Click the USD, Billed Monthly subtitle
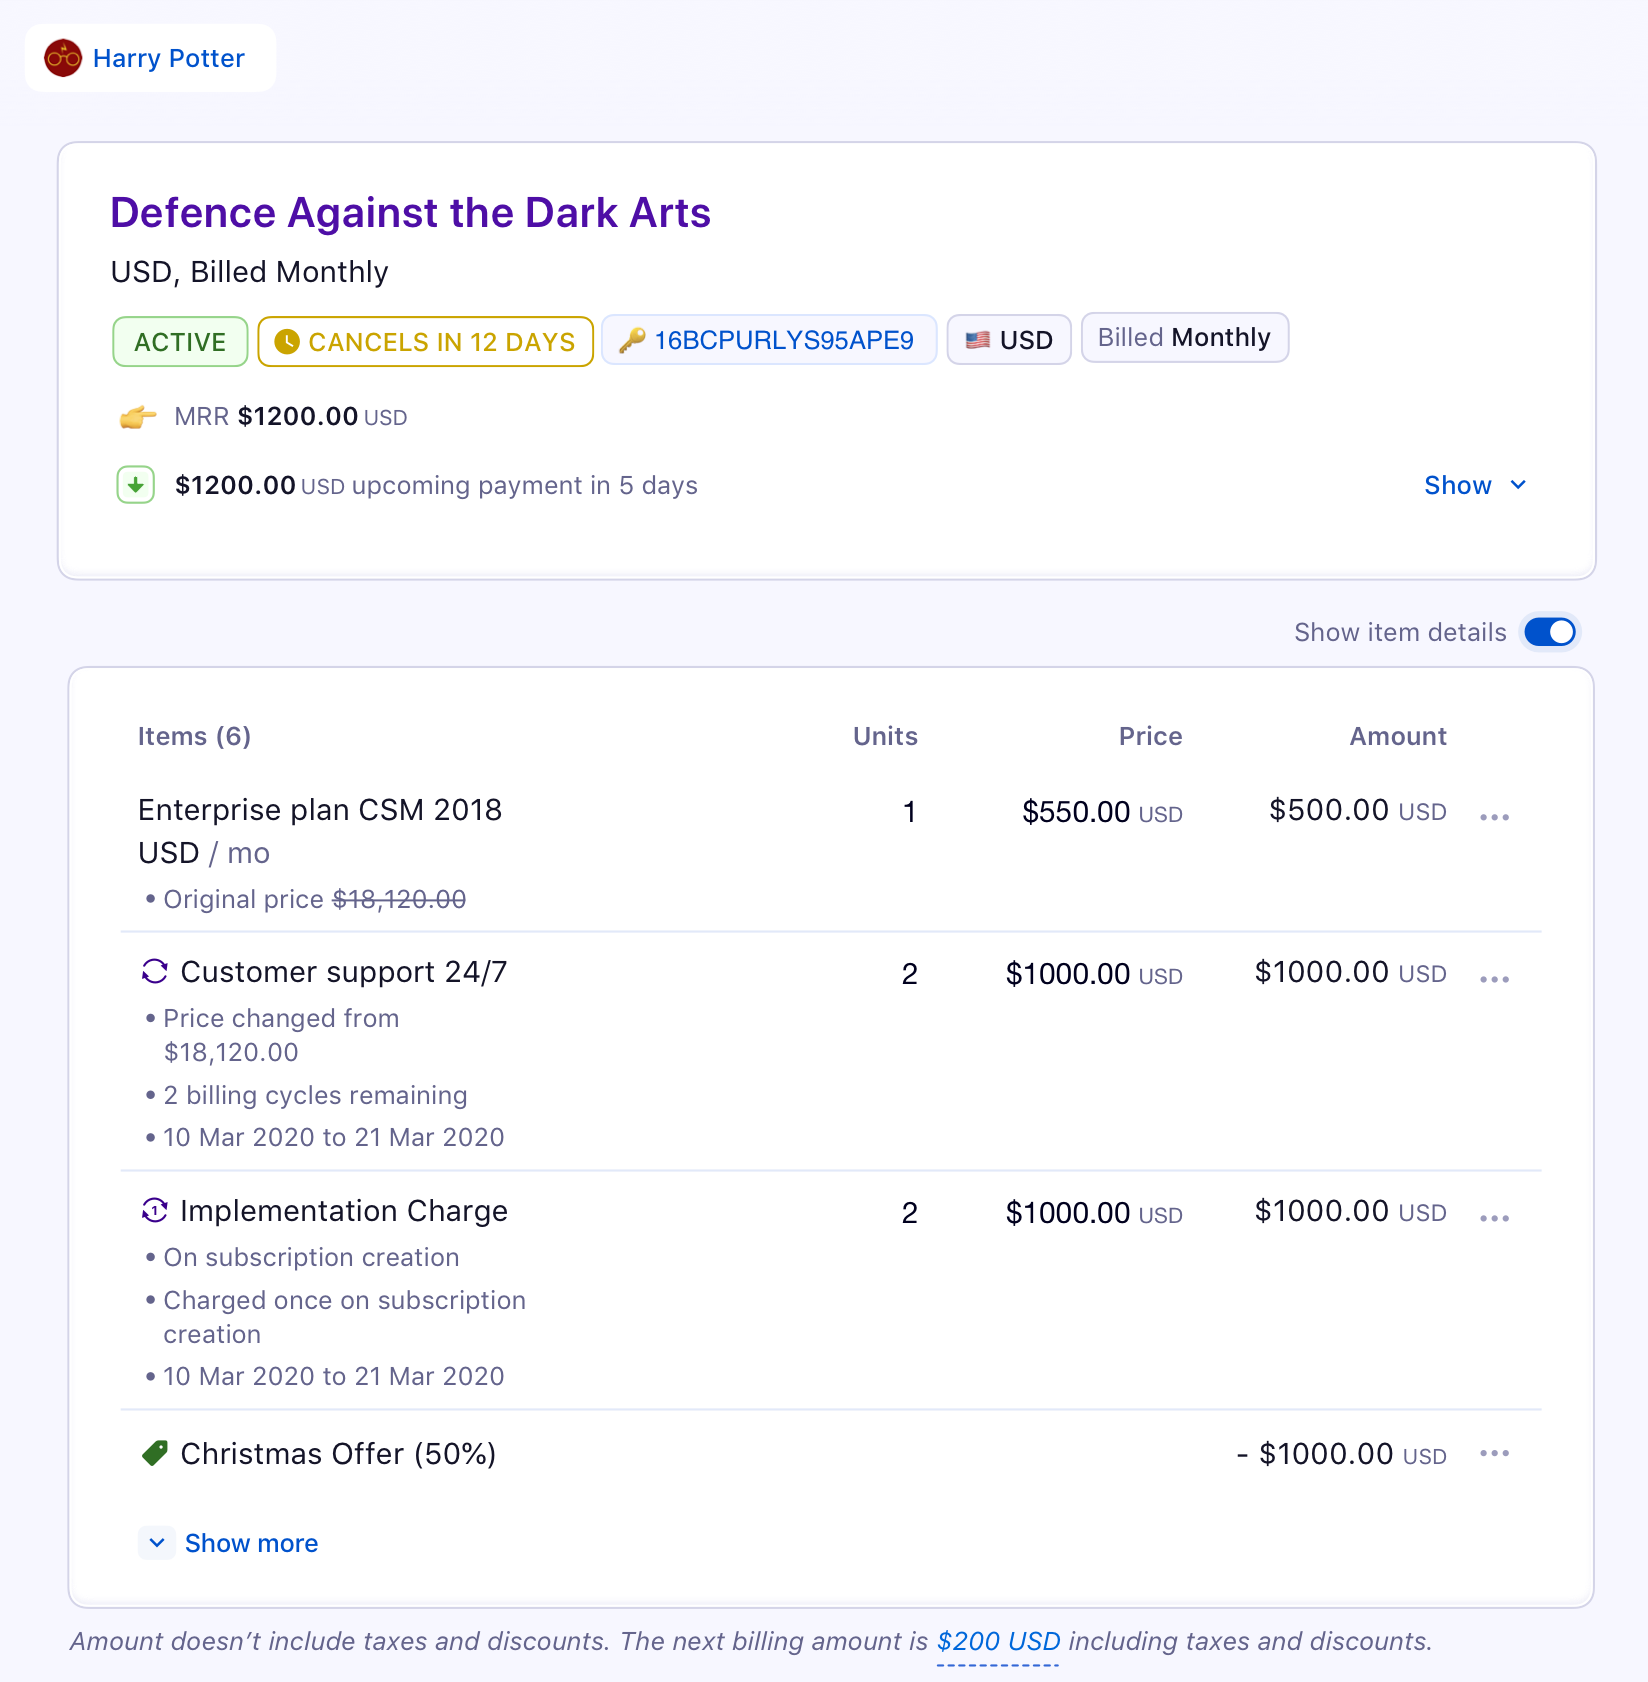 tap(249, 272)
